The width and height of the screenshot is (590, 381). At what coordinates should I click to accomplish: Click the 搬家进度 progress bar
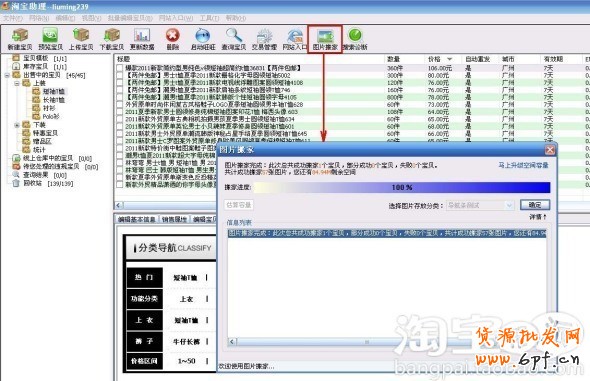click(401, 187)
